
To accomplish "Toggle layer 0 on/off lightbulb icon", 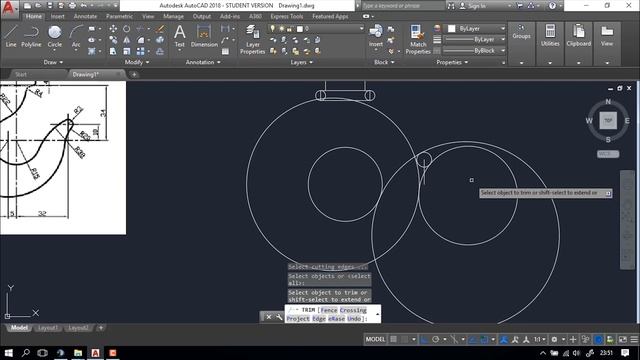I will [x=272, y=29].
